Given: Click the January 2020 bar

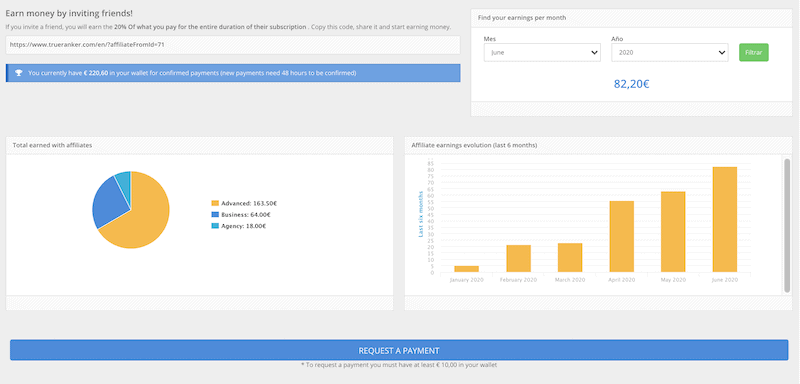Looking at the screenshot, I should pyautogui.click(x=466, y=269).
